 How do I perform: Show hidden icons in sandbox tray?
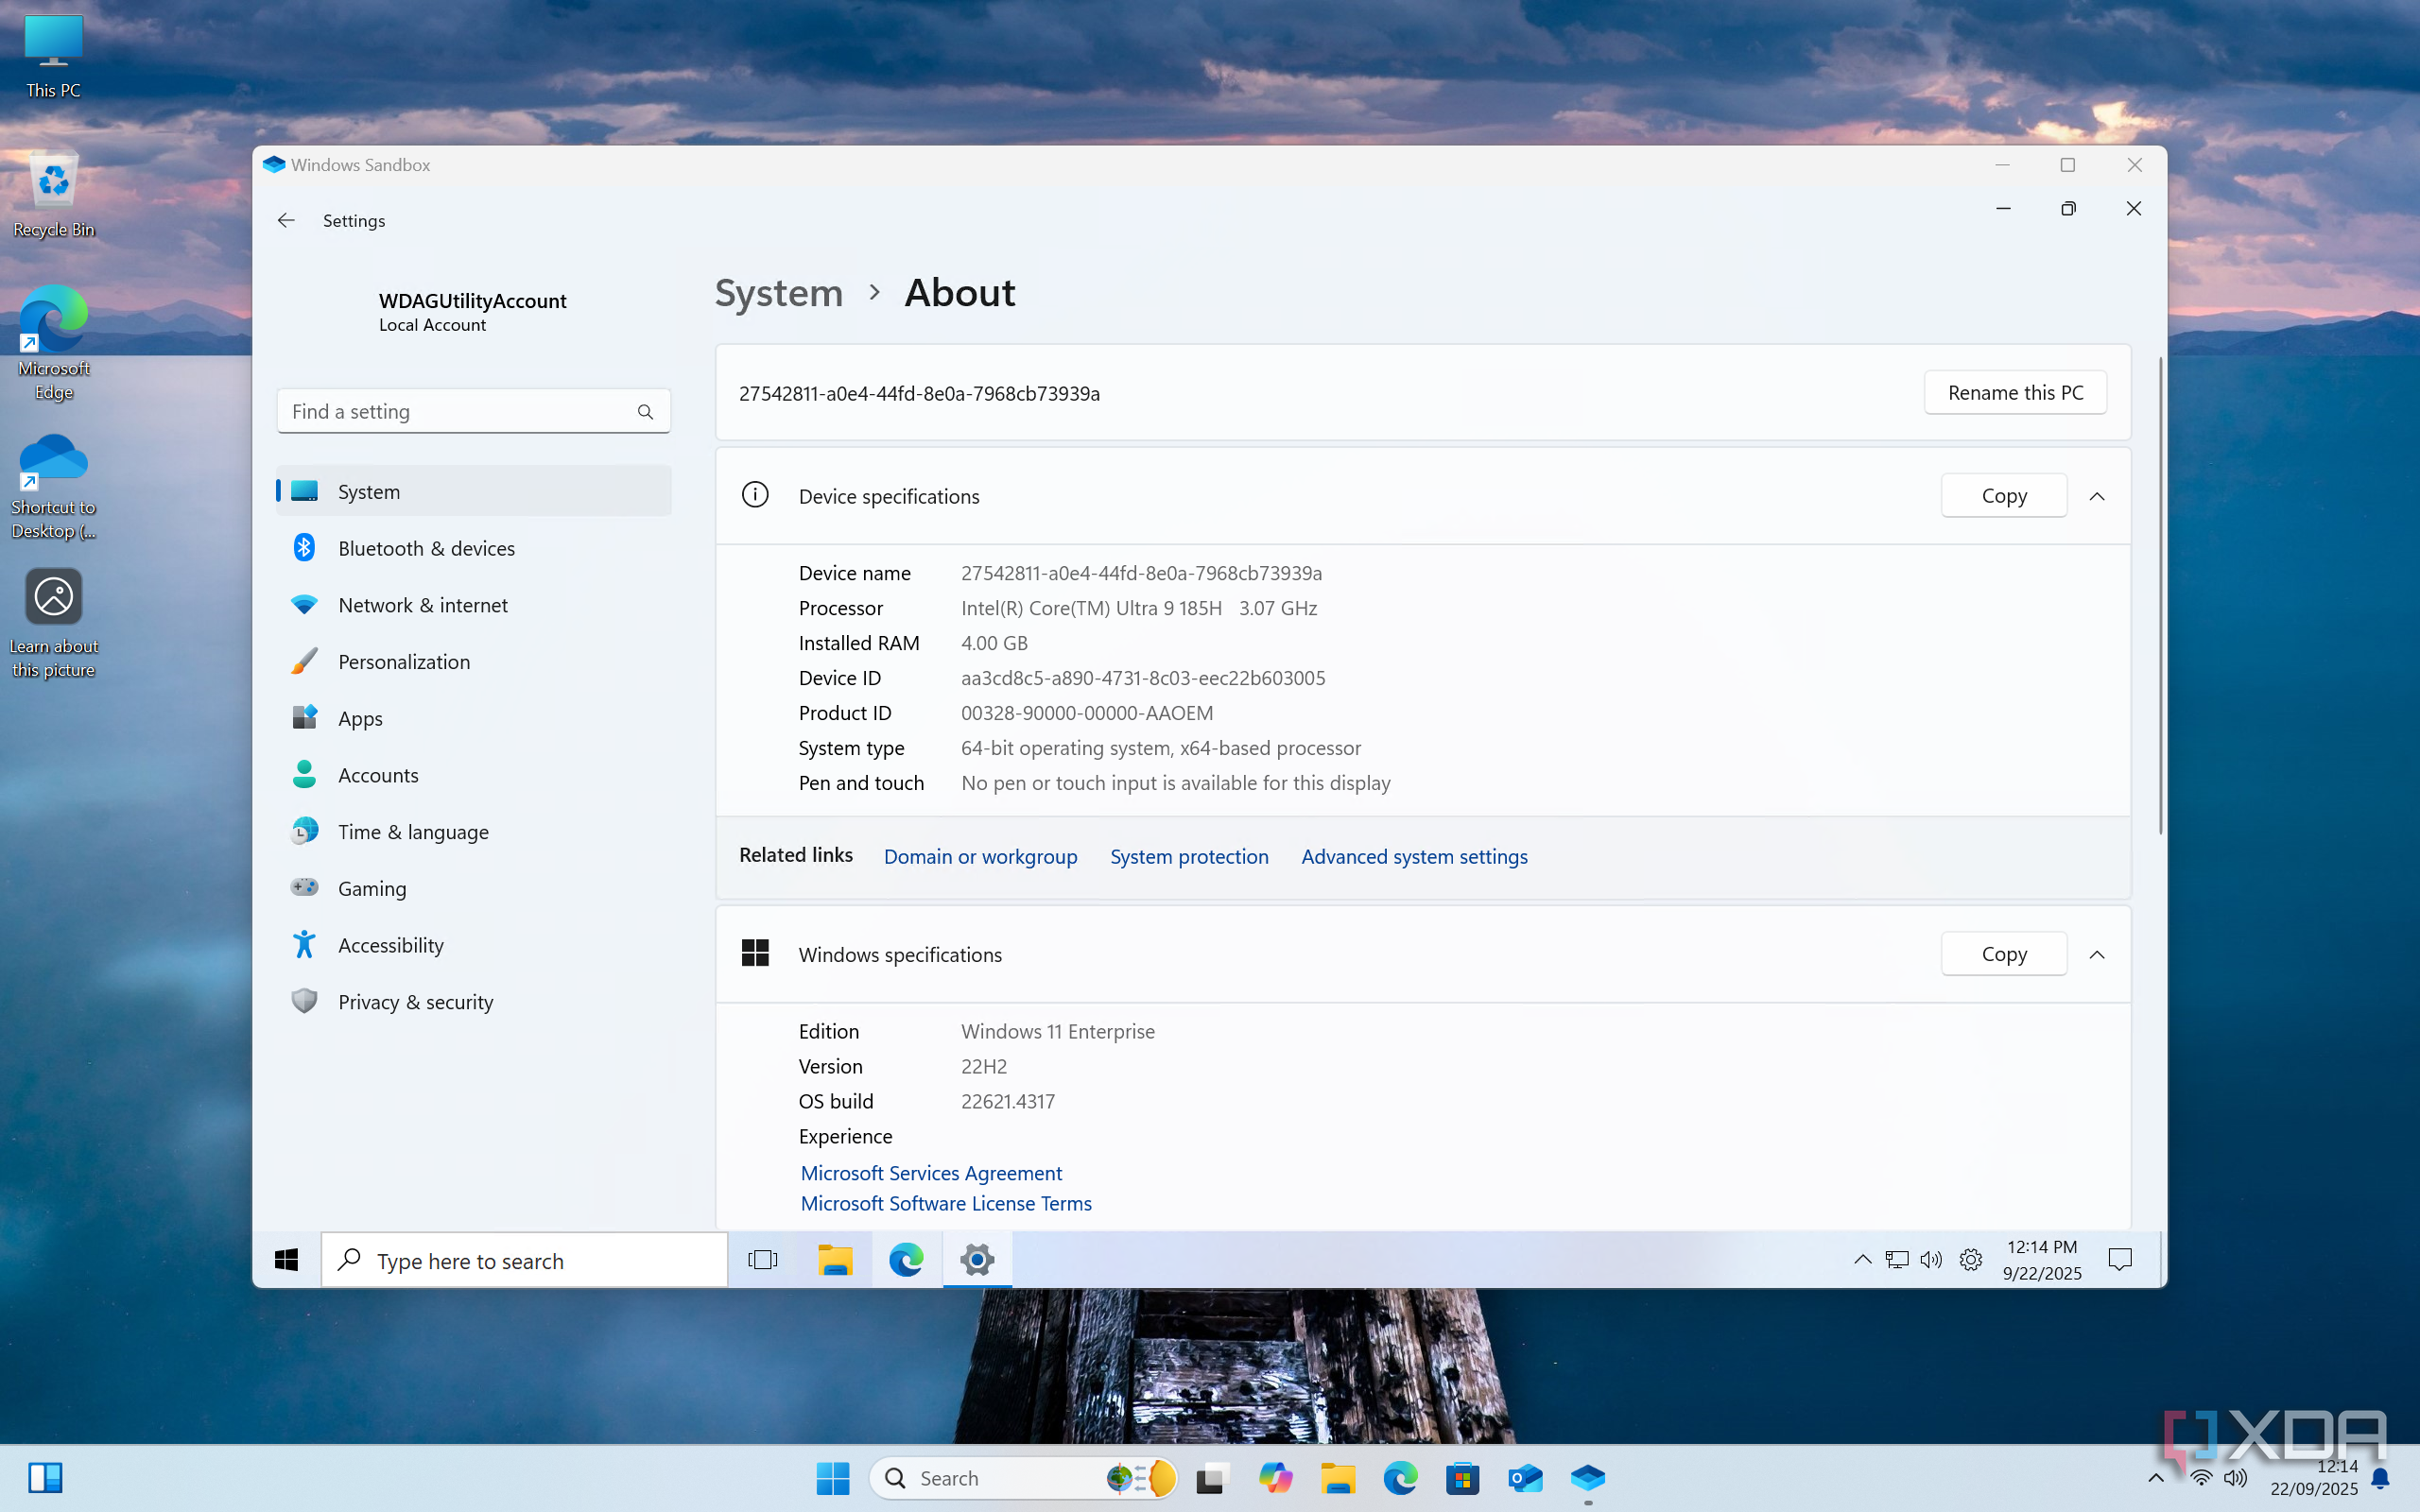(1862, 1260)
